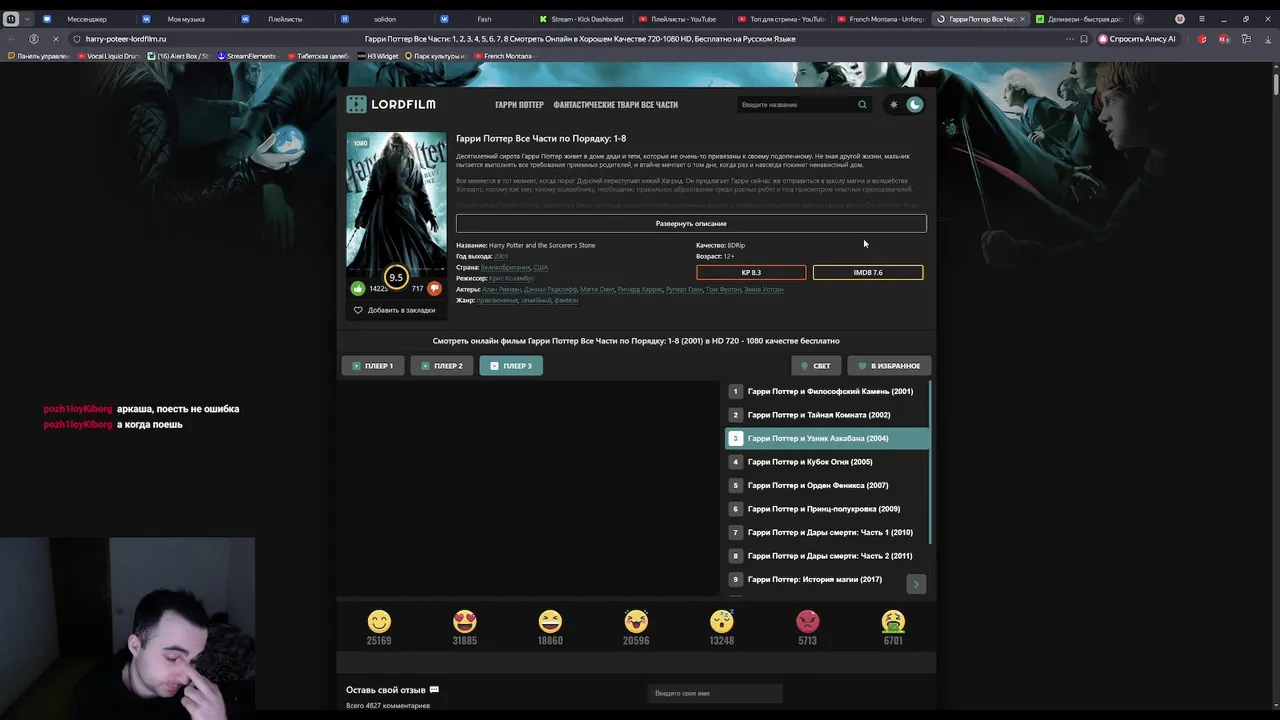Click the Крис Коламбус director link
Screen dimensions: 1280x720
511,278
